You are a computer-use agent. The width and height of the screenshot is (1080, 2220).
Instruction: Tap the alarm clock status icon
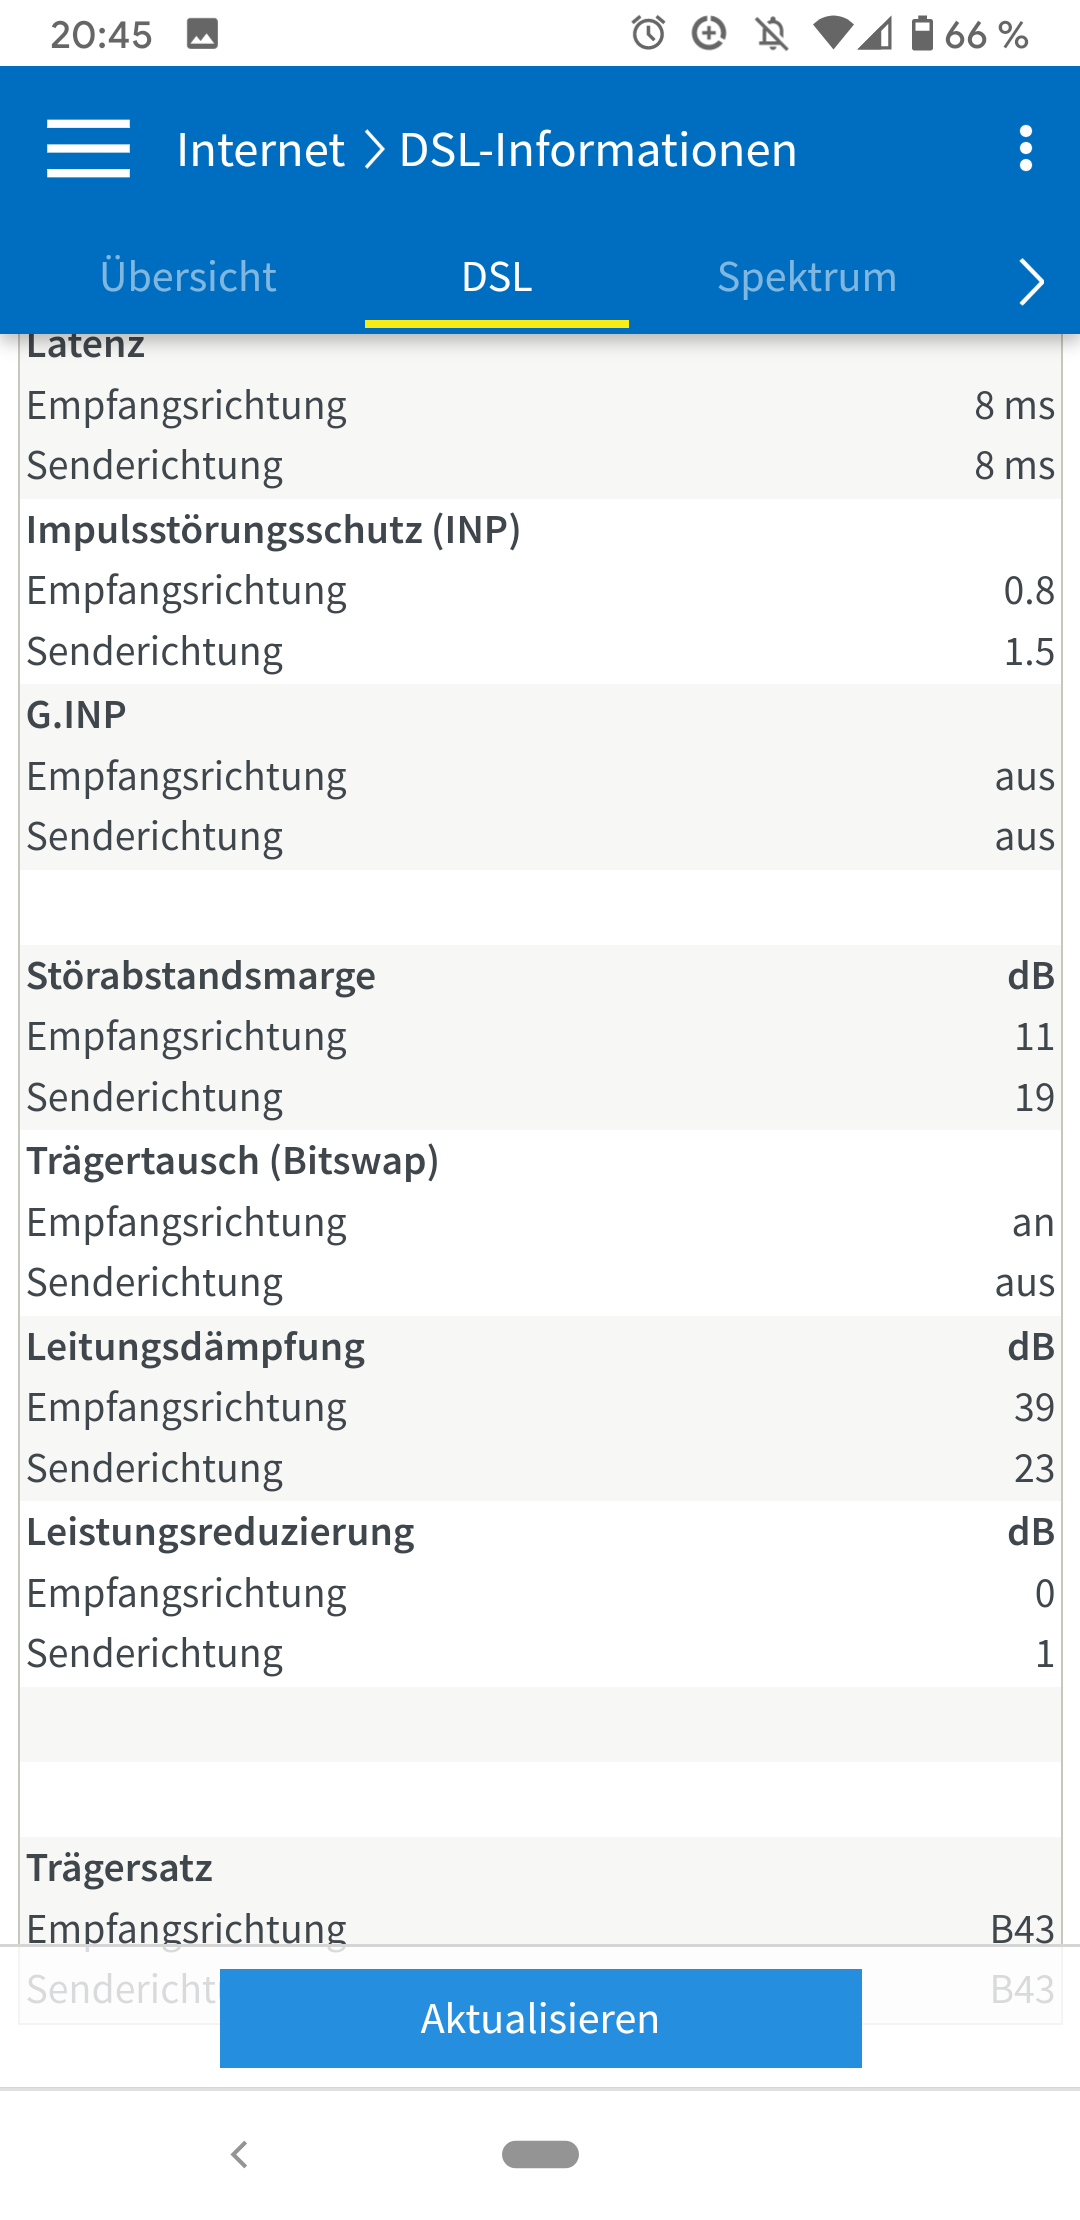pos(648,34)
